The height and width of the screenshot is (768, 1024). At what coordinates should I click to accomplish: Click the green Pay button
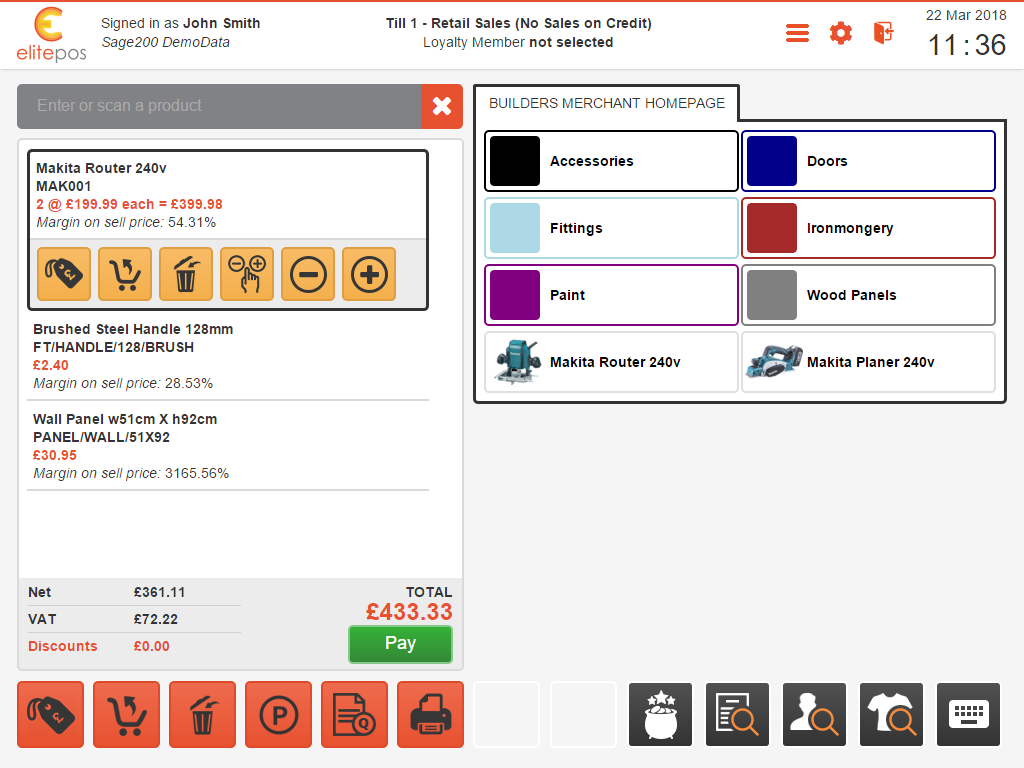click(400, 644)
